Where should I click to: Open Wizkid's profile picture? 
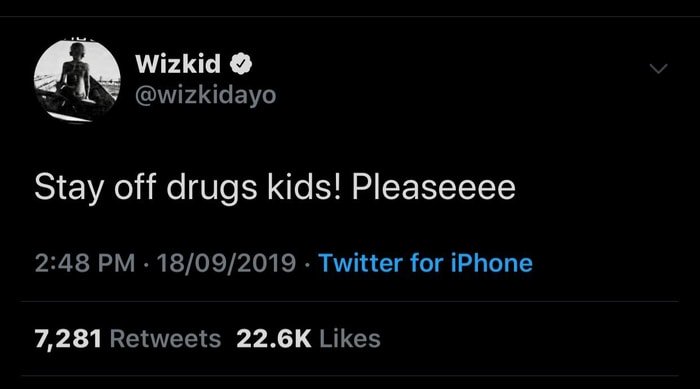(x=77, y=81)
